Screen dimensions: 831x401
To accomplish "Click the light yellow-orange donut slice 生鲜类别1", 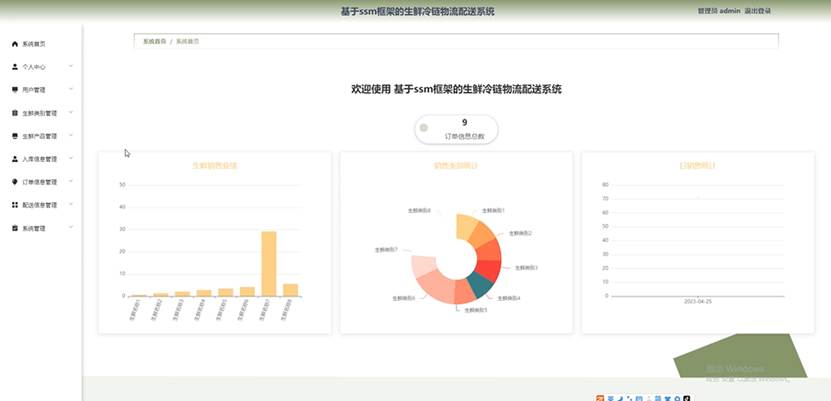I will click(x=466, y=226).
